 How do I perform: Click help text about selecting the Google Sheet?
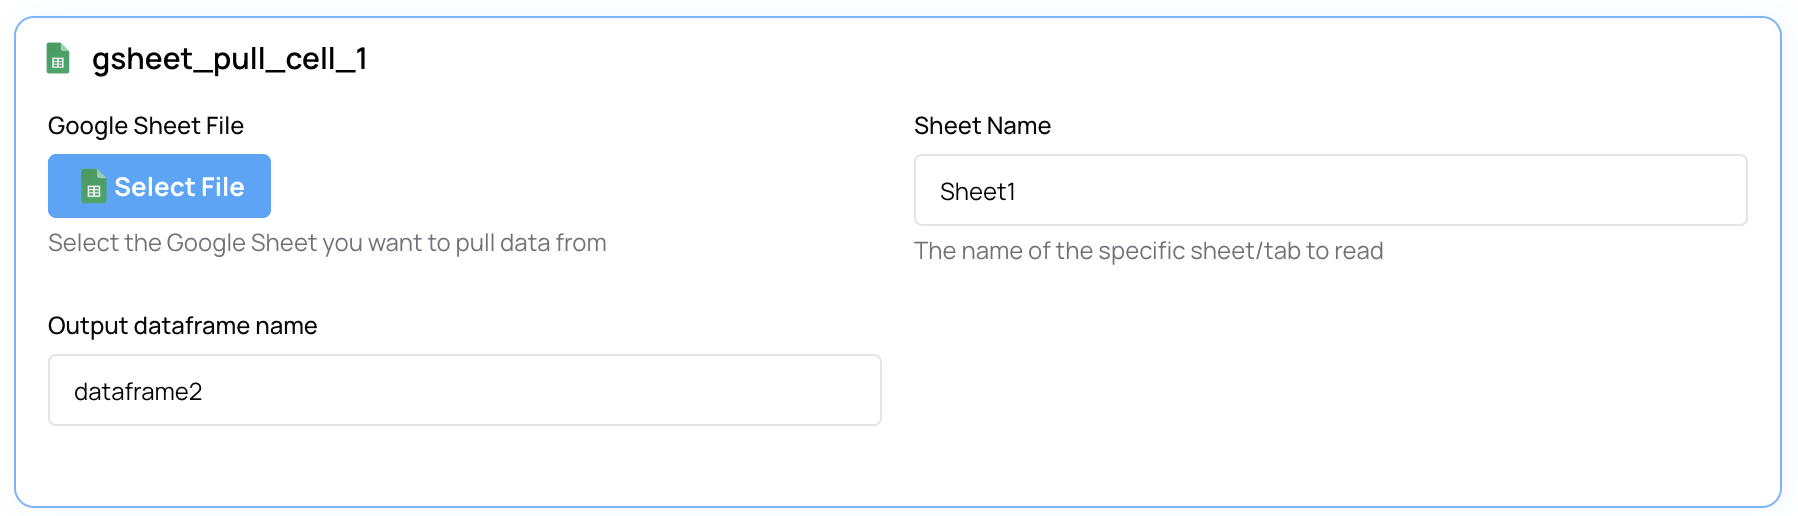pyautogui.click(x=327, y=243)
